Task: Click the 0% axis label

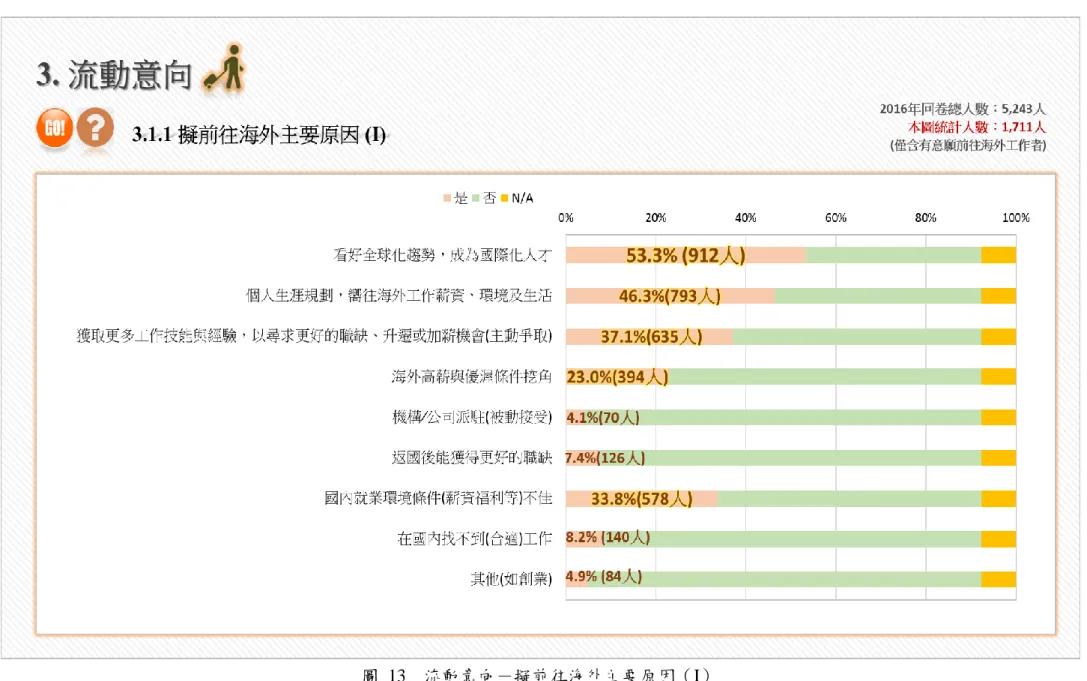Action: tap(566, 218)
